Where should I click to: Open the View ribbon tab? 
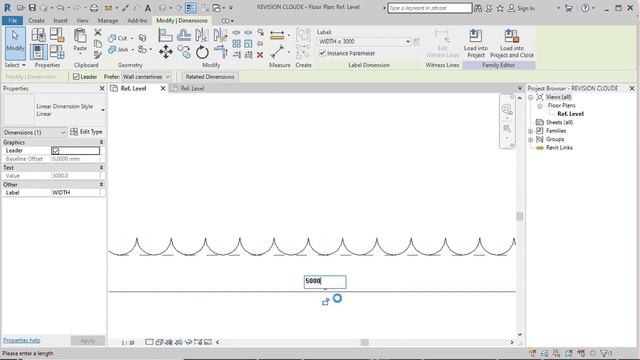[x=82, y=20]
